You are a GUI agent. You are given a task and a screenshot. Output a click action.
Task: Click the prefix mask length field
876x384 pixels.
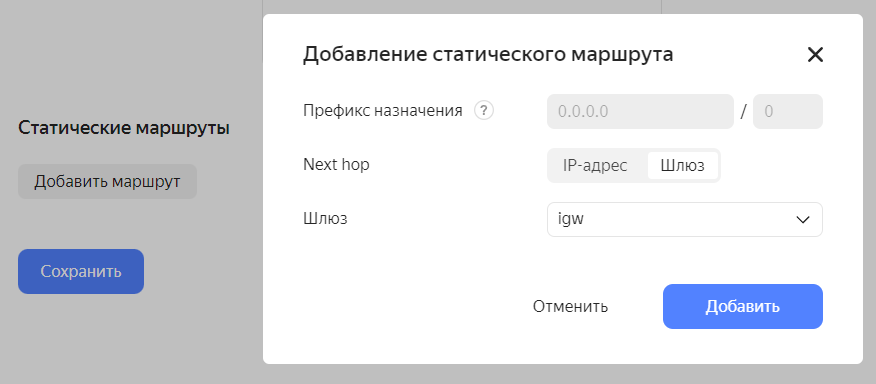pyautogui.click(x=788, y=111)
